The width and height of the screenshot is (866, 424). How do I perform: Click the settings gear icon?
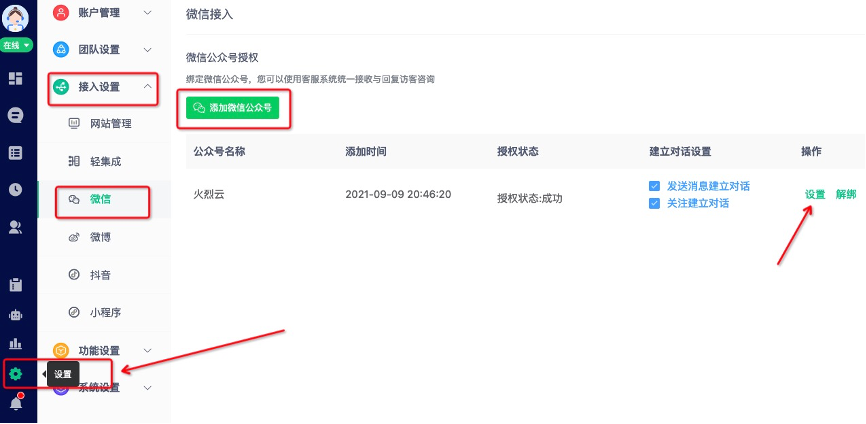click(x=15, y=374)
